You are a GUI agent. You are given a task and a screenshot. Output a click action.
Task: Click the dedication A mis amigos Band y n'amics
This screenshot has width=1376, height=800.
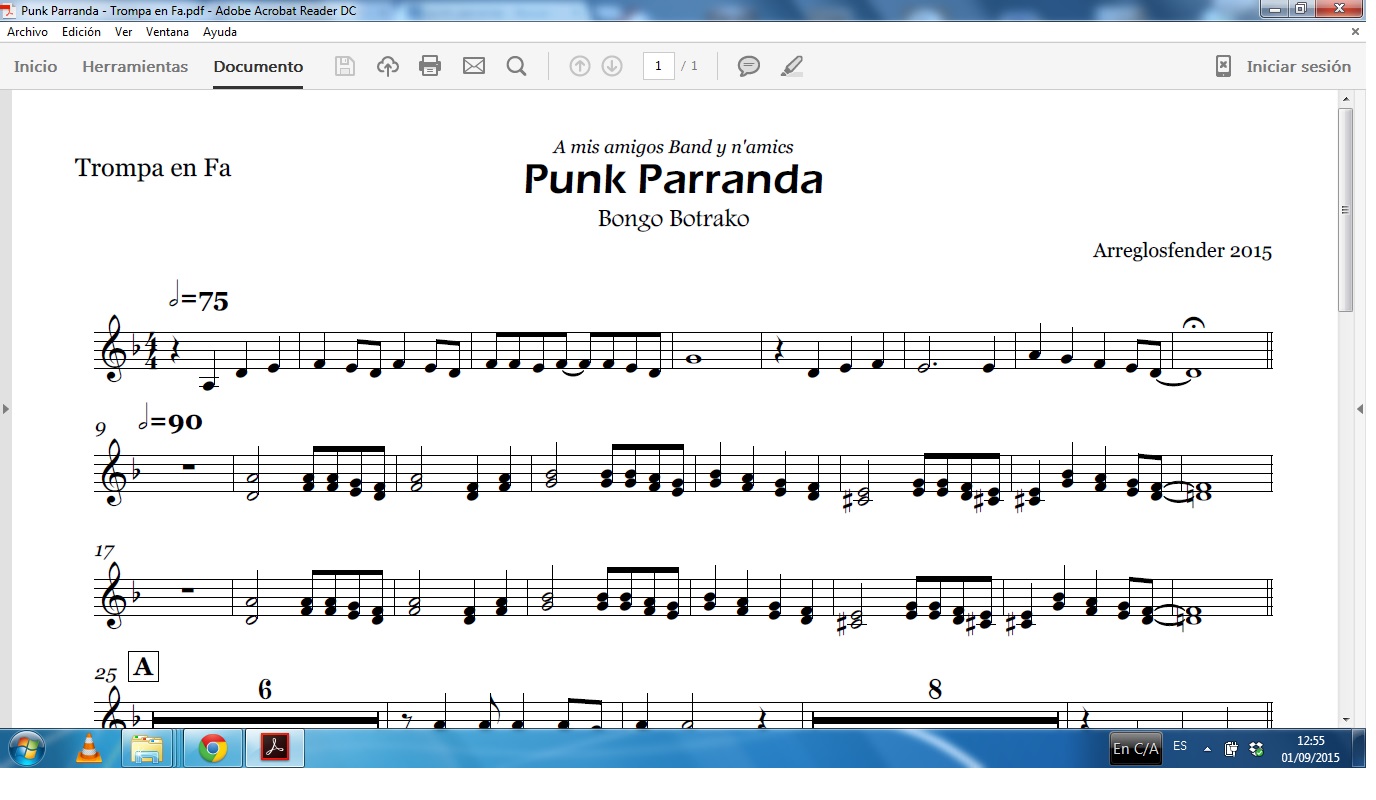tap(673, 147)
